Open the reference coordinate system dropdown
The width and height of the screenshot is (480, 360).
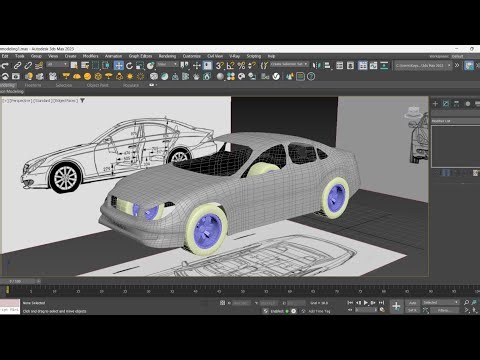tap(168, 64)
